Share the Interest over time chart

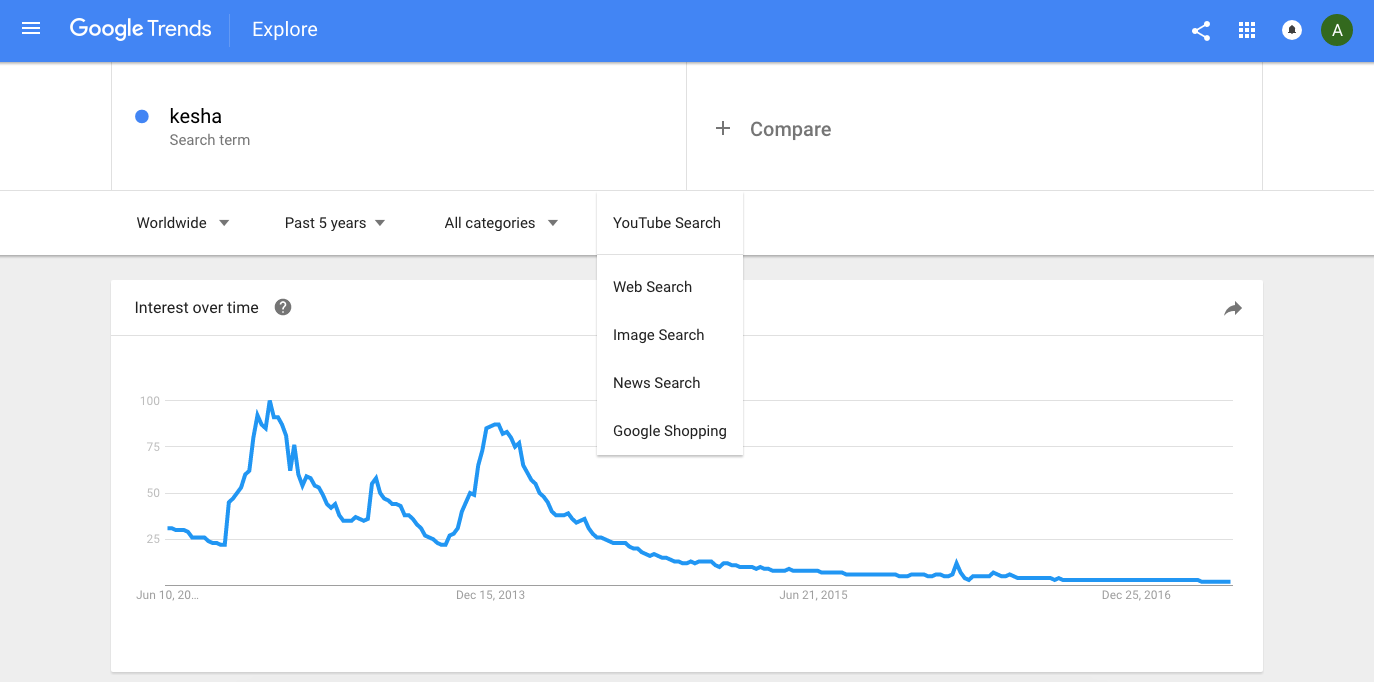[x=1233, y=309]
